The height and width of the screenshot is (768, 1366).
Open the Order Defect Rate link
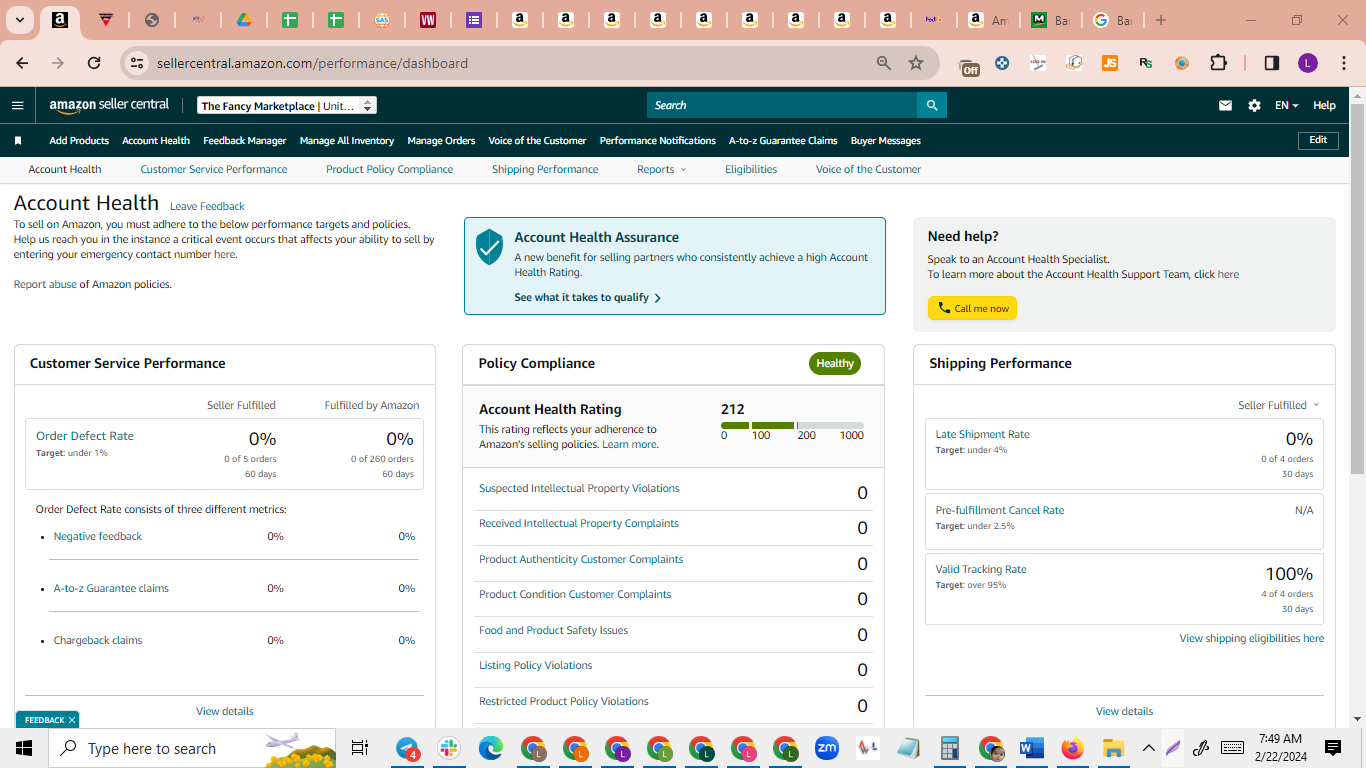[85, 436]
